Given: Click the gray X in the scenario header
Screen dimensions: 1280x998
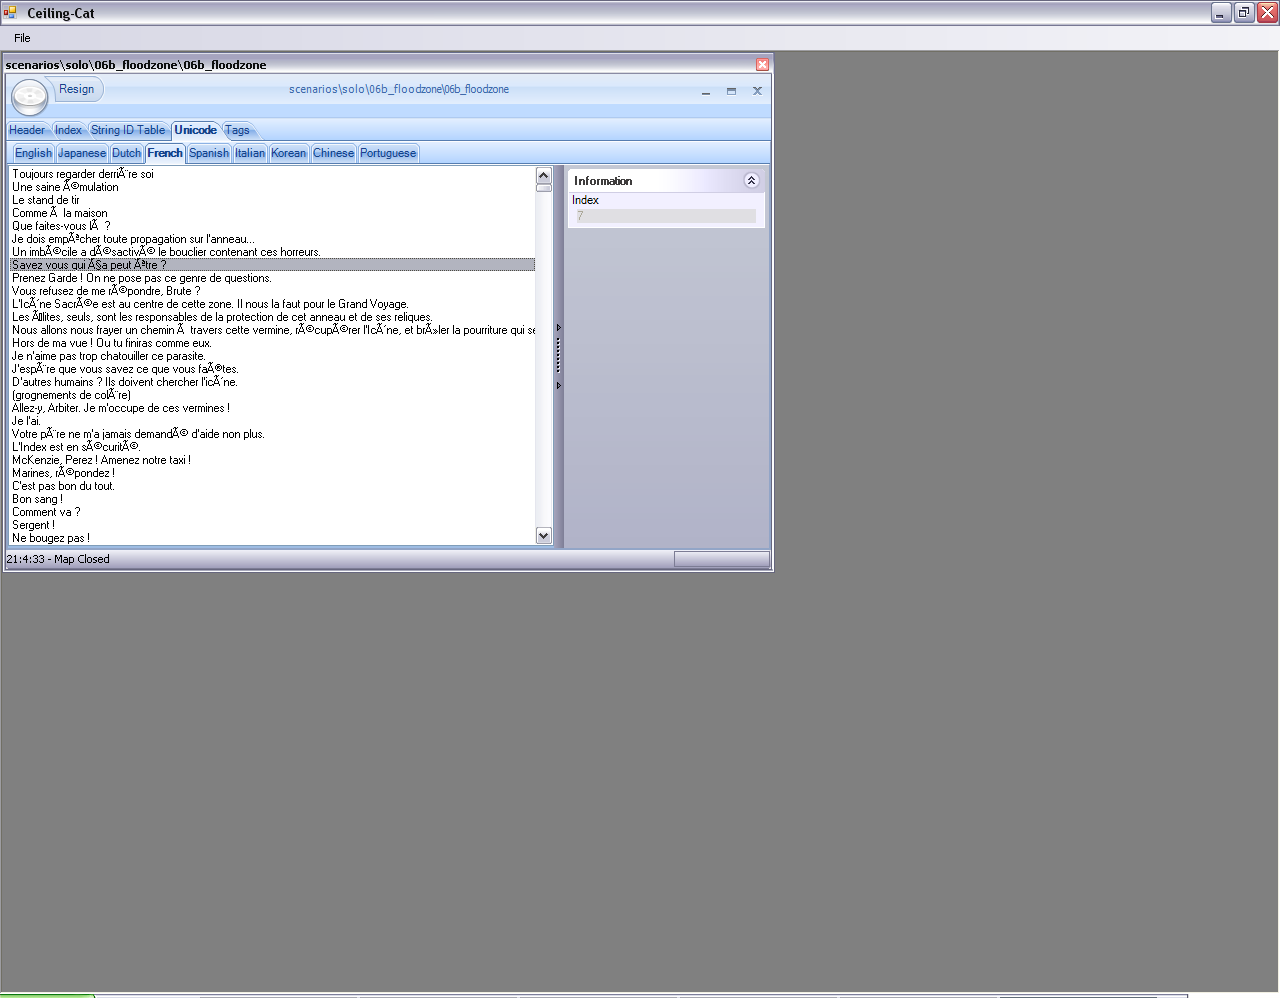Looking at the screenshot, I should point(757,91).
